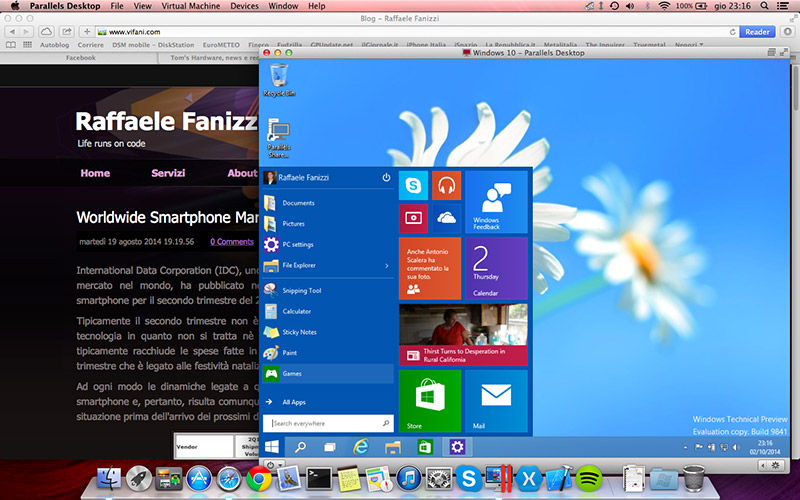Open Pictures in the Start menu
The image size is (800, 500).
click(328, 223)
